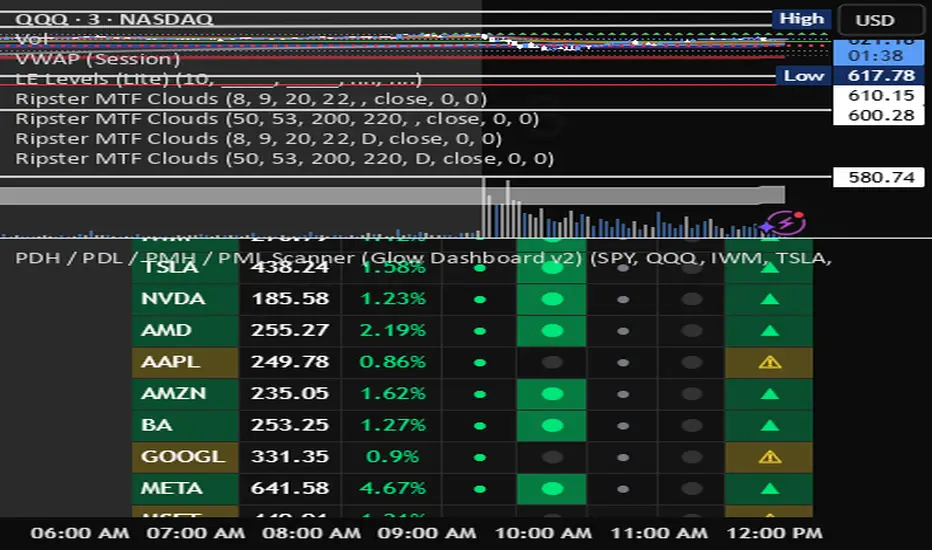932x550 pixels.
Task: Click the large green dot in AMD row
Action: click(x=552, y=331)
